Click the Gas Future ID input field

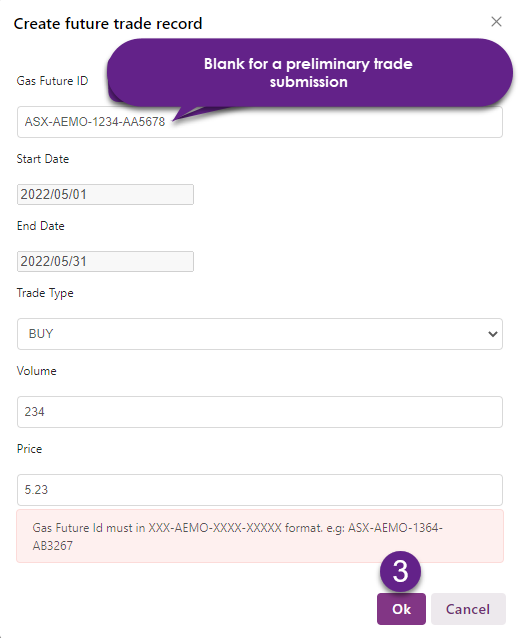click(260, 122)
